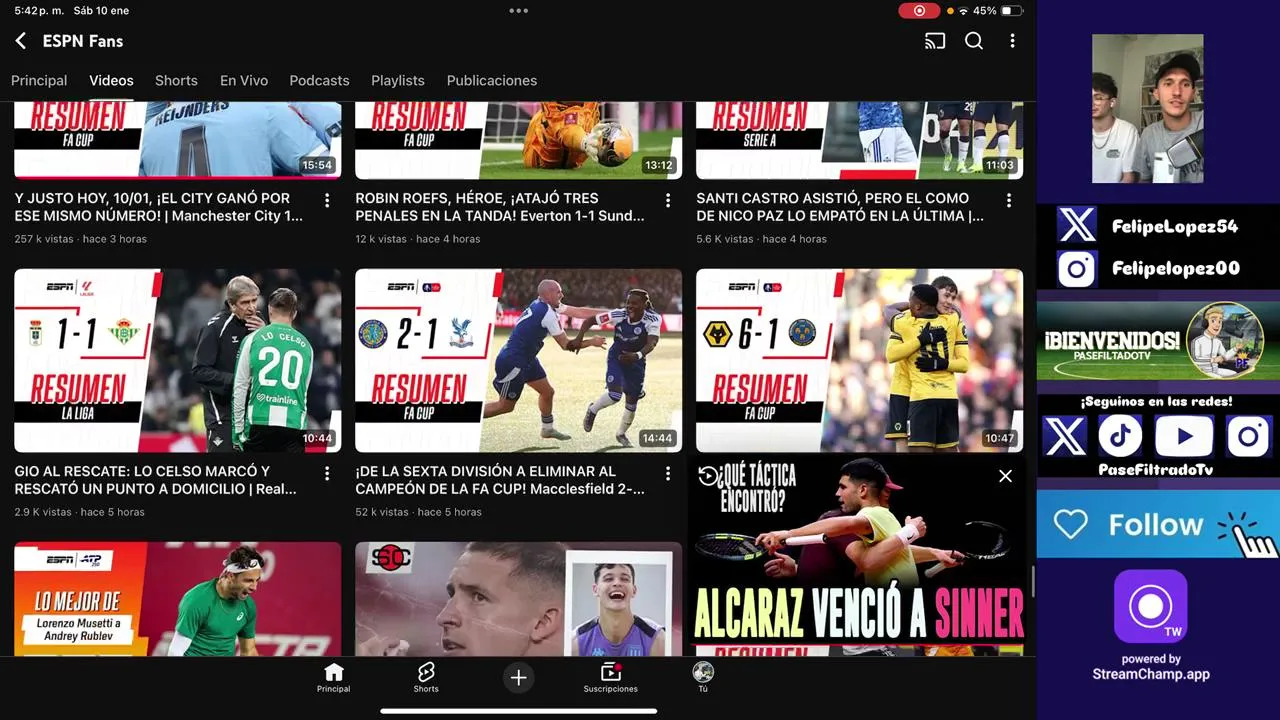The image size is (1280, 720).
Task: Open Suscripciones in the bottom bar
Action: tap(610, 677)
